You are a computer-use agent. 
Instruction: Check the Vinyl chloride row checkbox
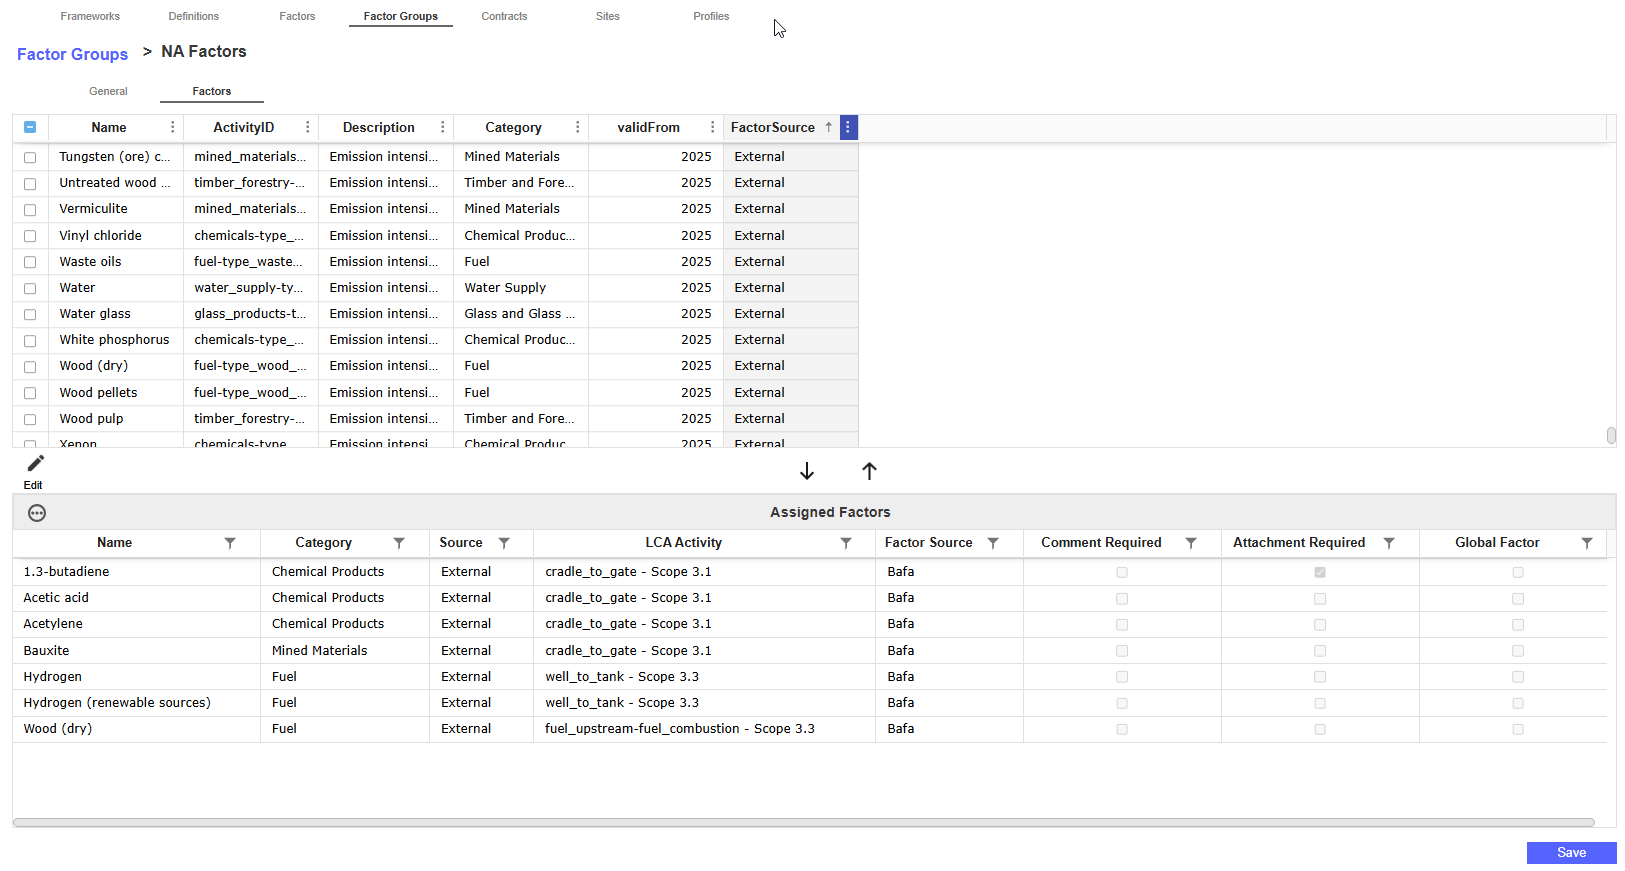[30, 236]
